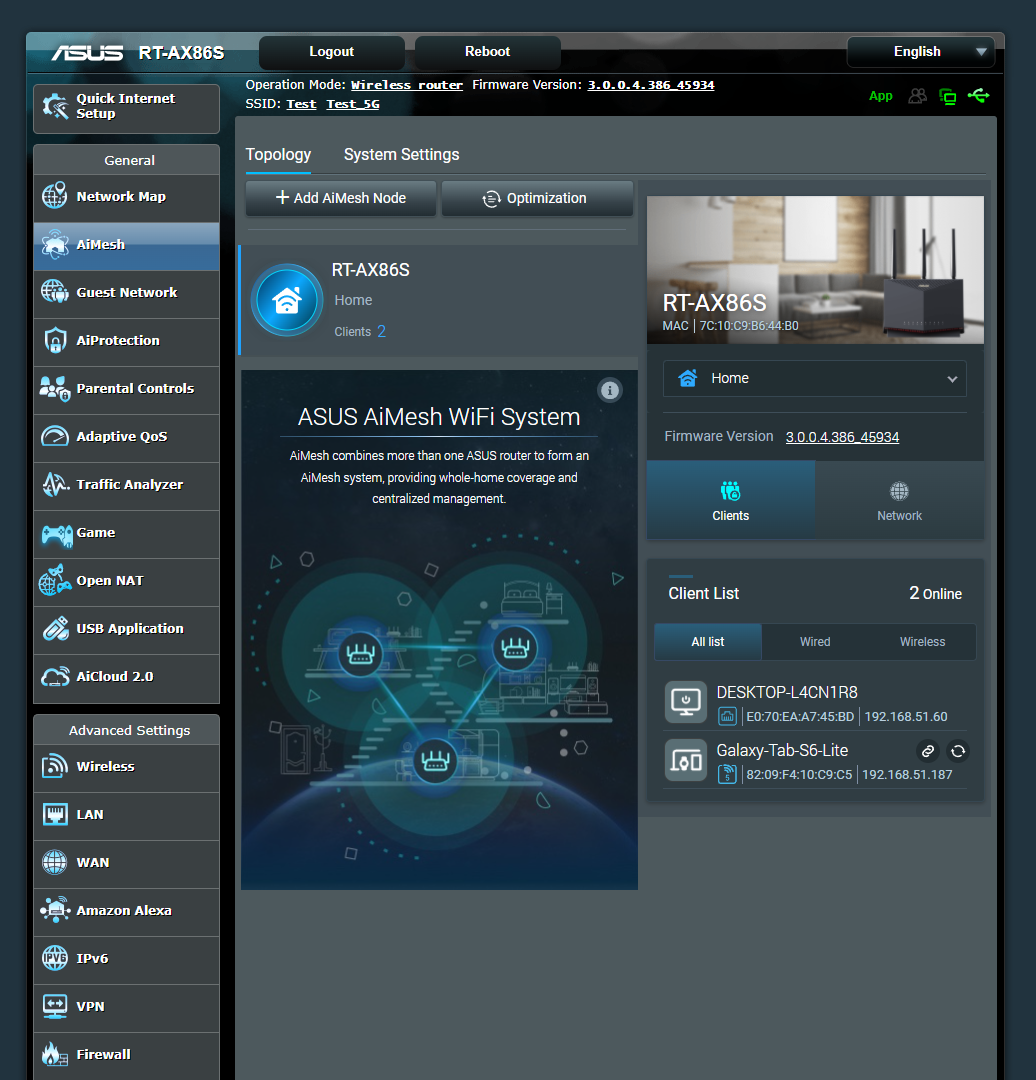Click the RT-AX86S home node icon

tap(287, 300)
